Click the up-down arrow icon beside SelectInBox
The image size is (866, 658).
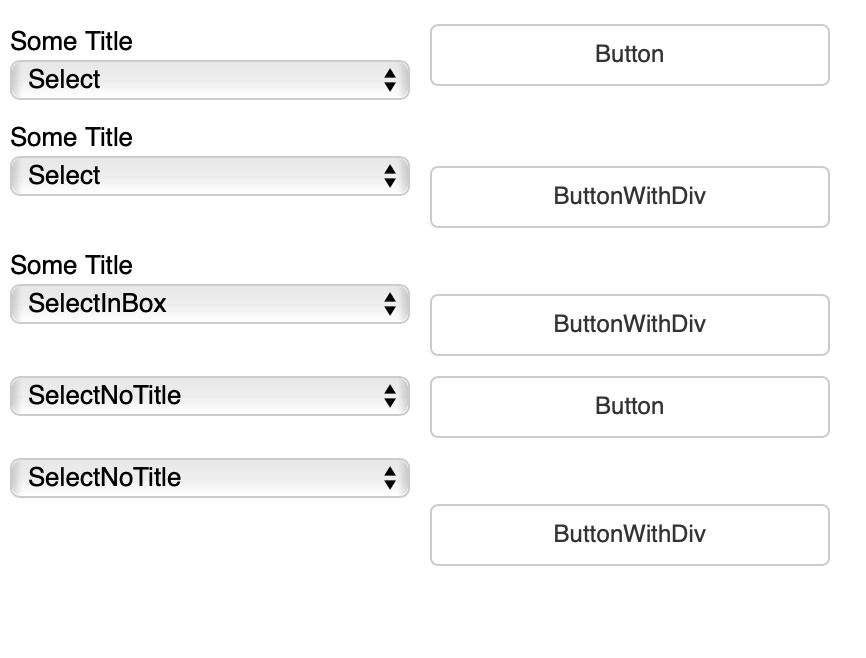pyautogui.click(x=392, y=304)
